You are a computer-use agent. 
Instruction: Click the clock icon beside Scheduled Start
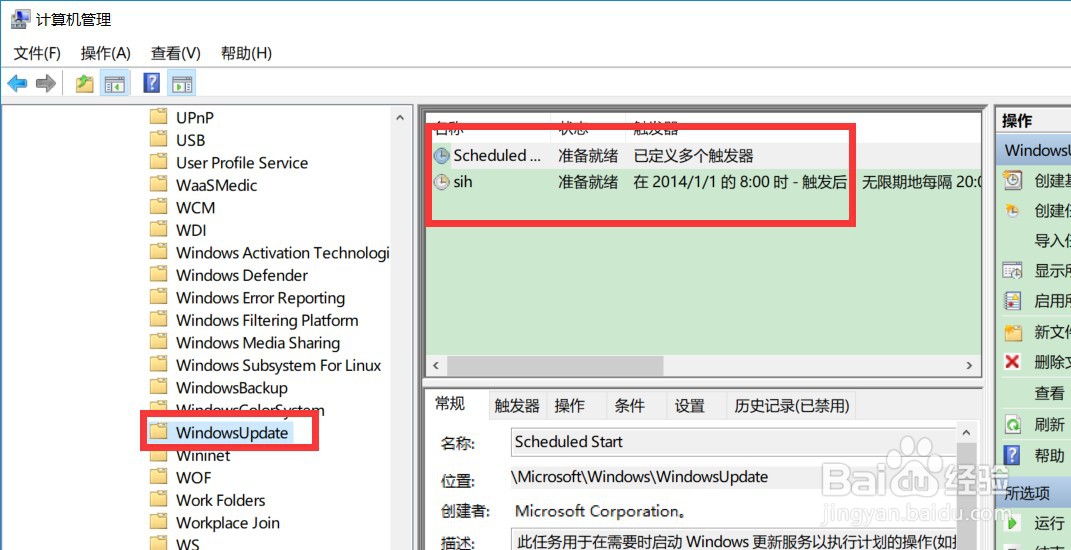point(442,156)
